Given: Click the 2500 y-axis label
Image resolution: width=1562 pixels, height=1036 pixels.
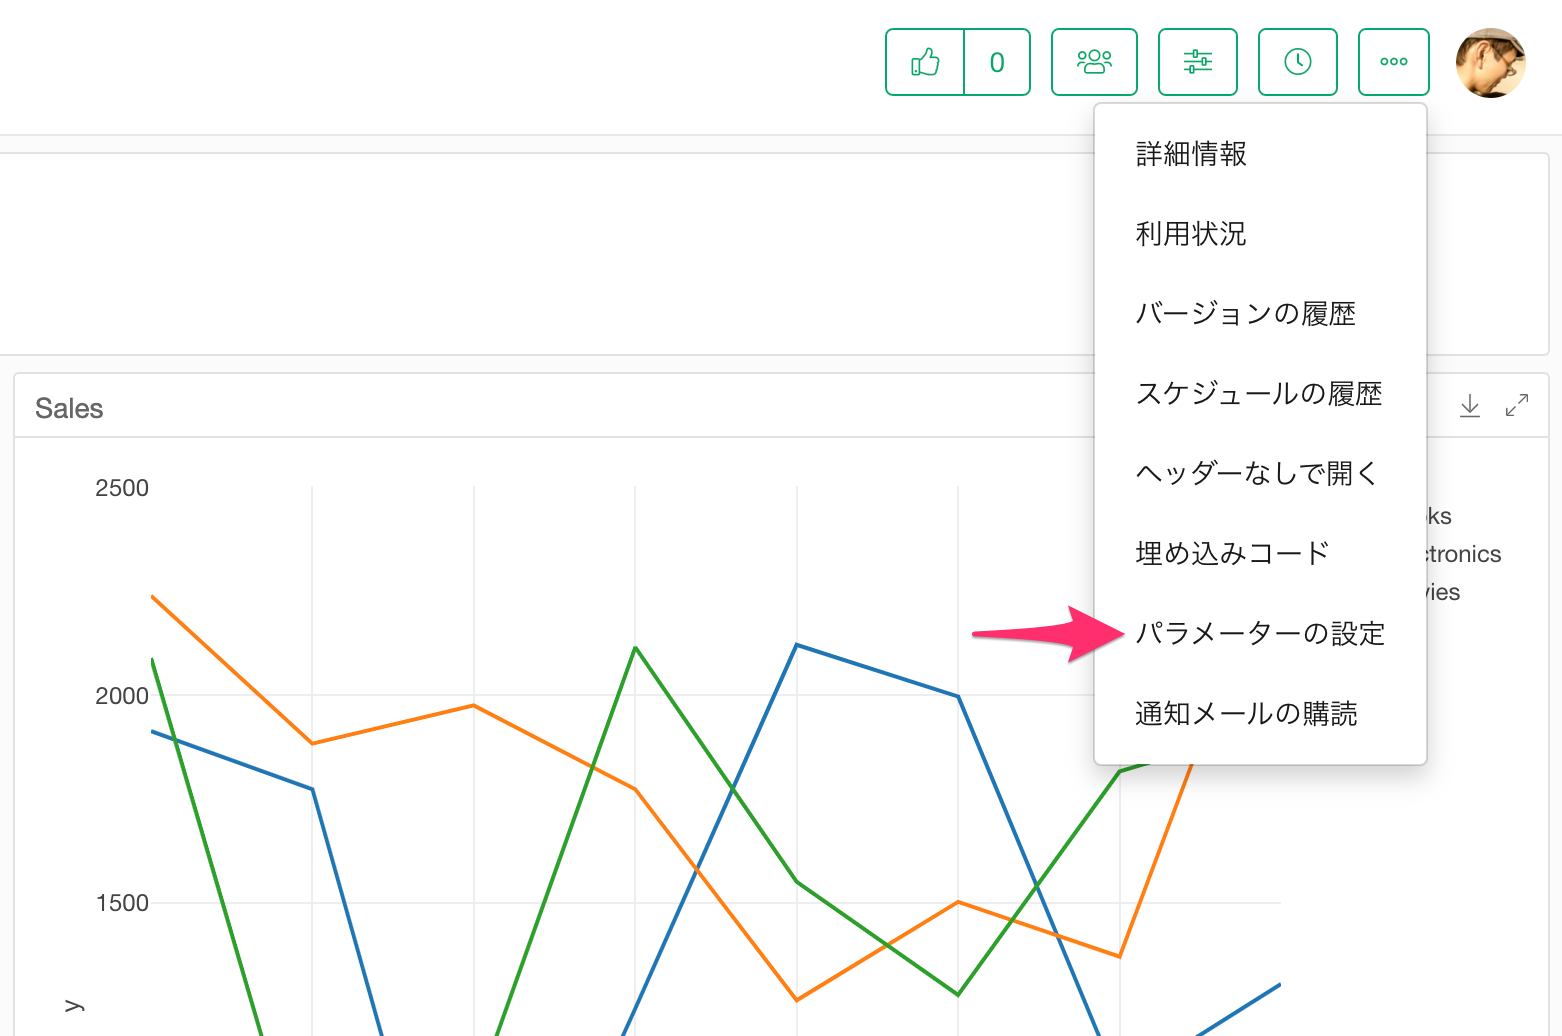Looking at the screenshot, I should point(122,488).
